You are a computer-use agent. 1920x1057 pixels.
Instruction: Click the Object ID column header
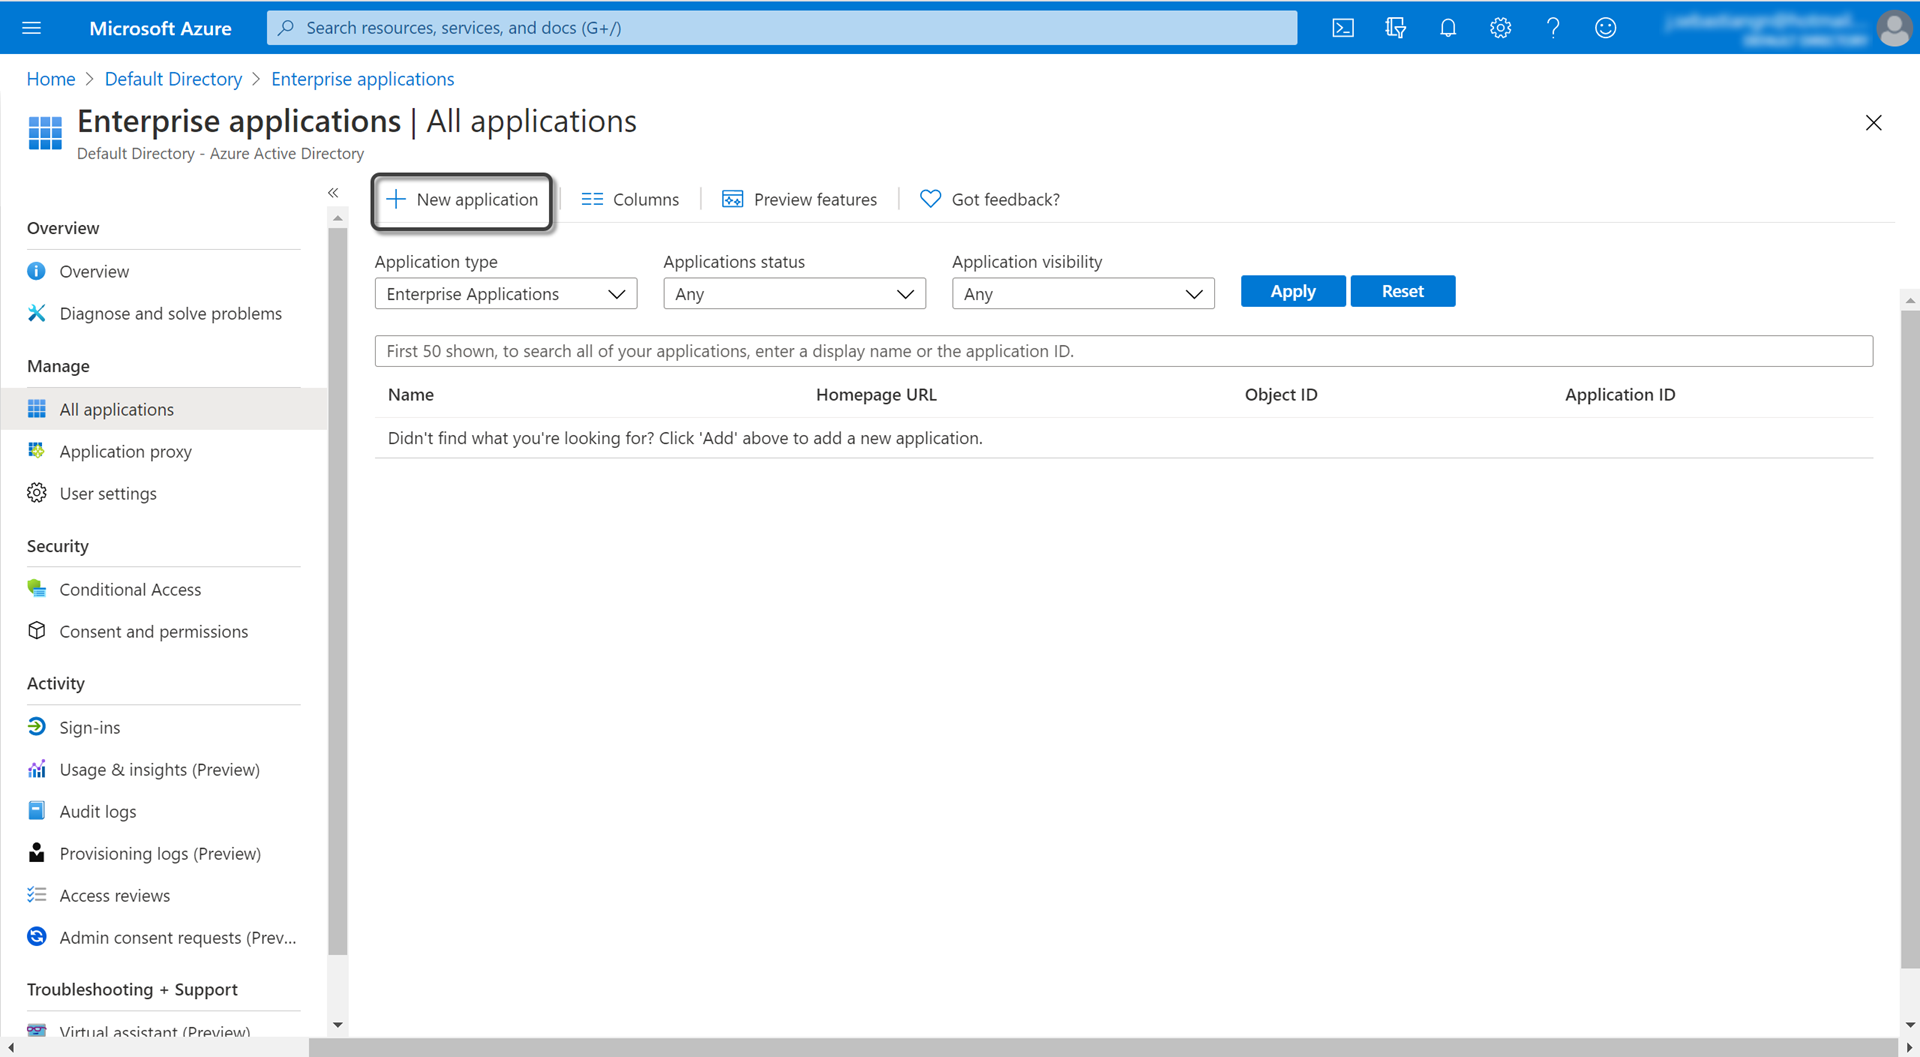coord(1281,394)
